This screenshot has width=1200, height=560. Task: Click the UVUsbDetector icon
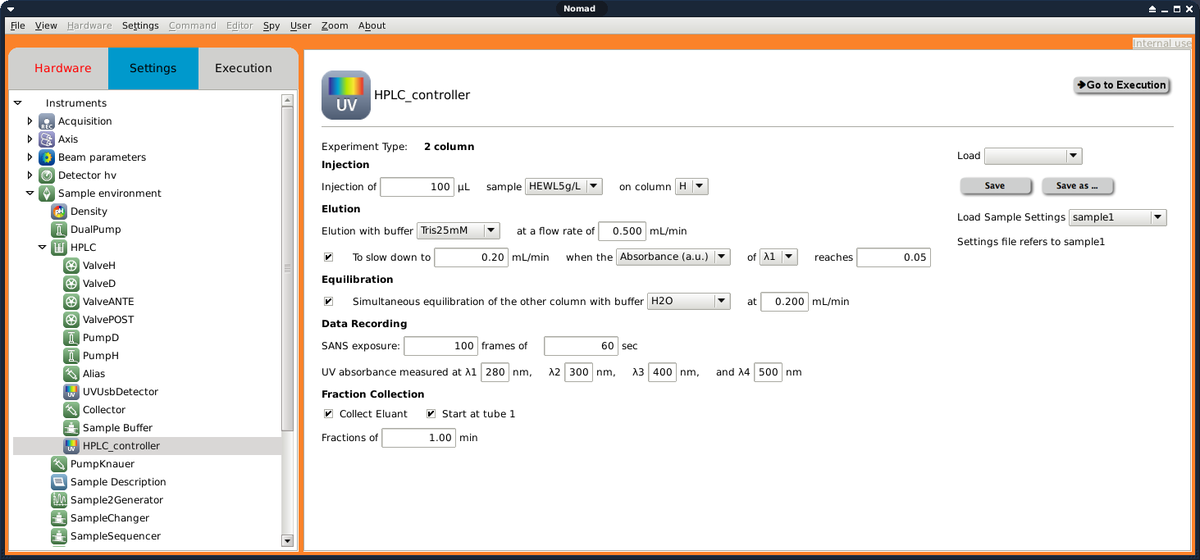click(x=71, y=392)
